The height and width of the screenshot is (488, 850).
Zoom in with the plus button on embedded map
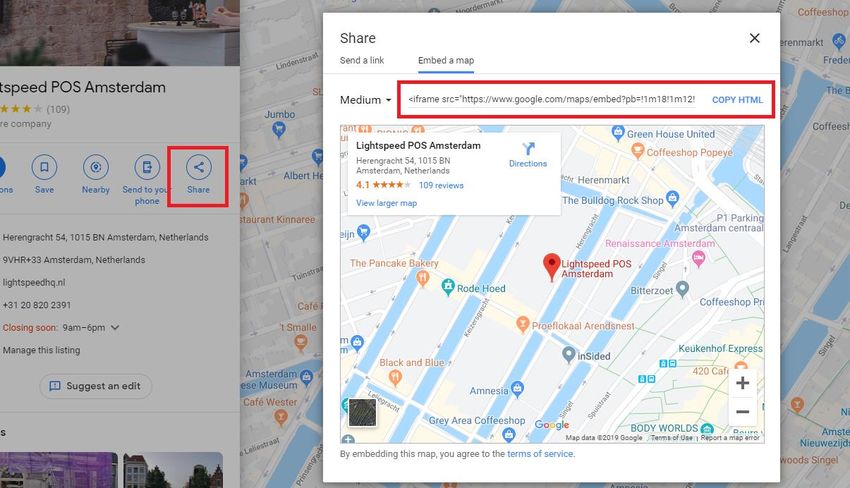(742, 383)
